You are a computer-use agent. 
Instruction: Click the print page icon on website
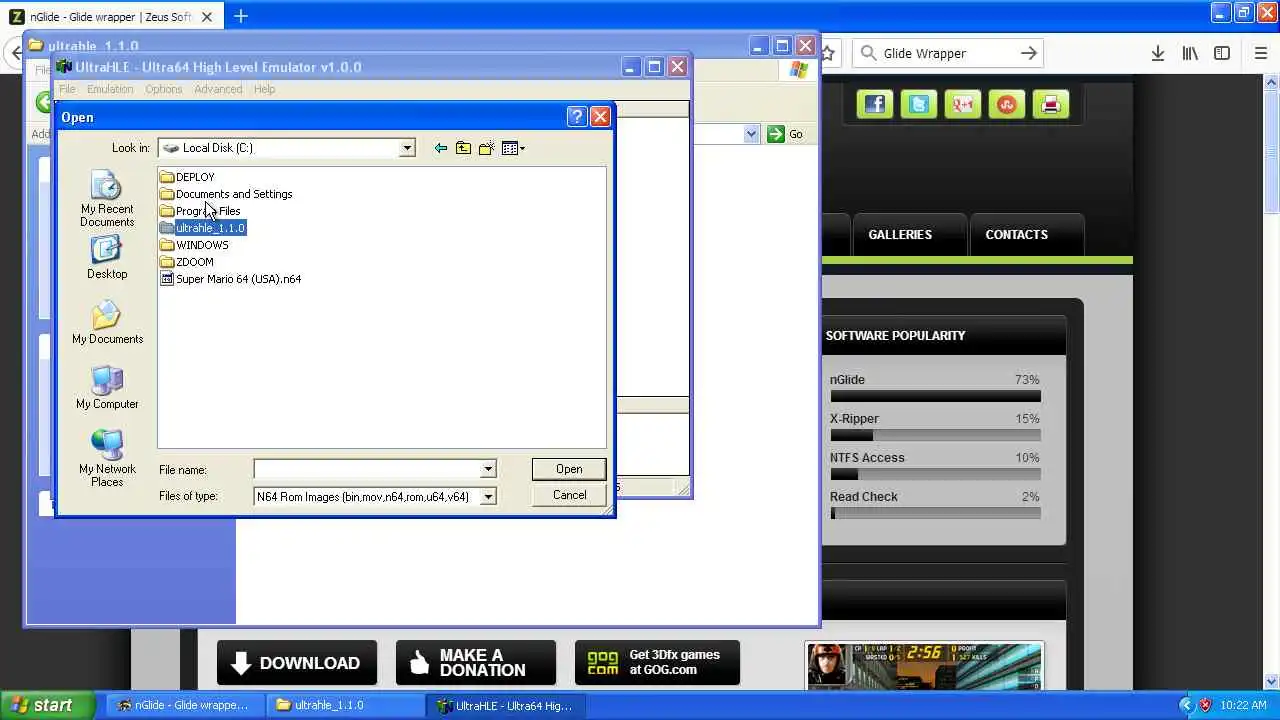(x=1051, y=104)
